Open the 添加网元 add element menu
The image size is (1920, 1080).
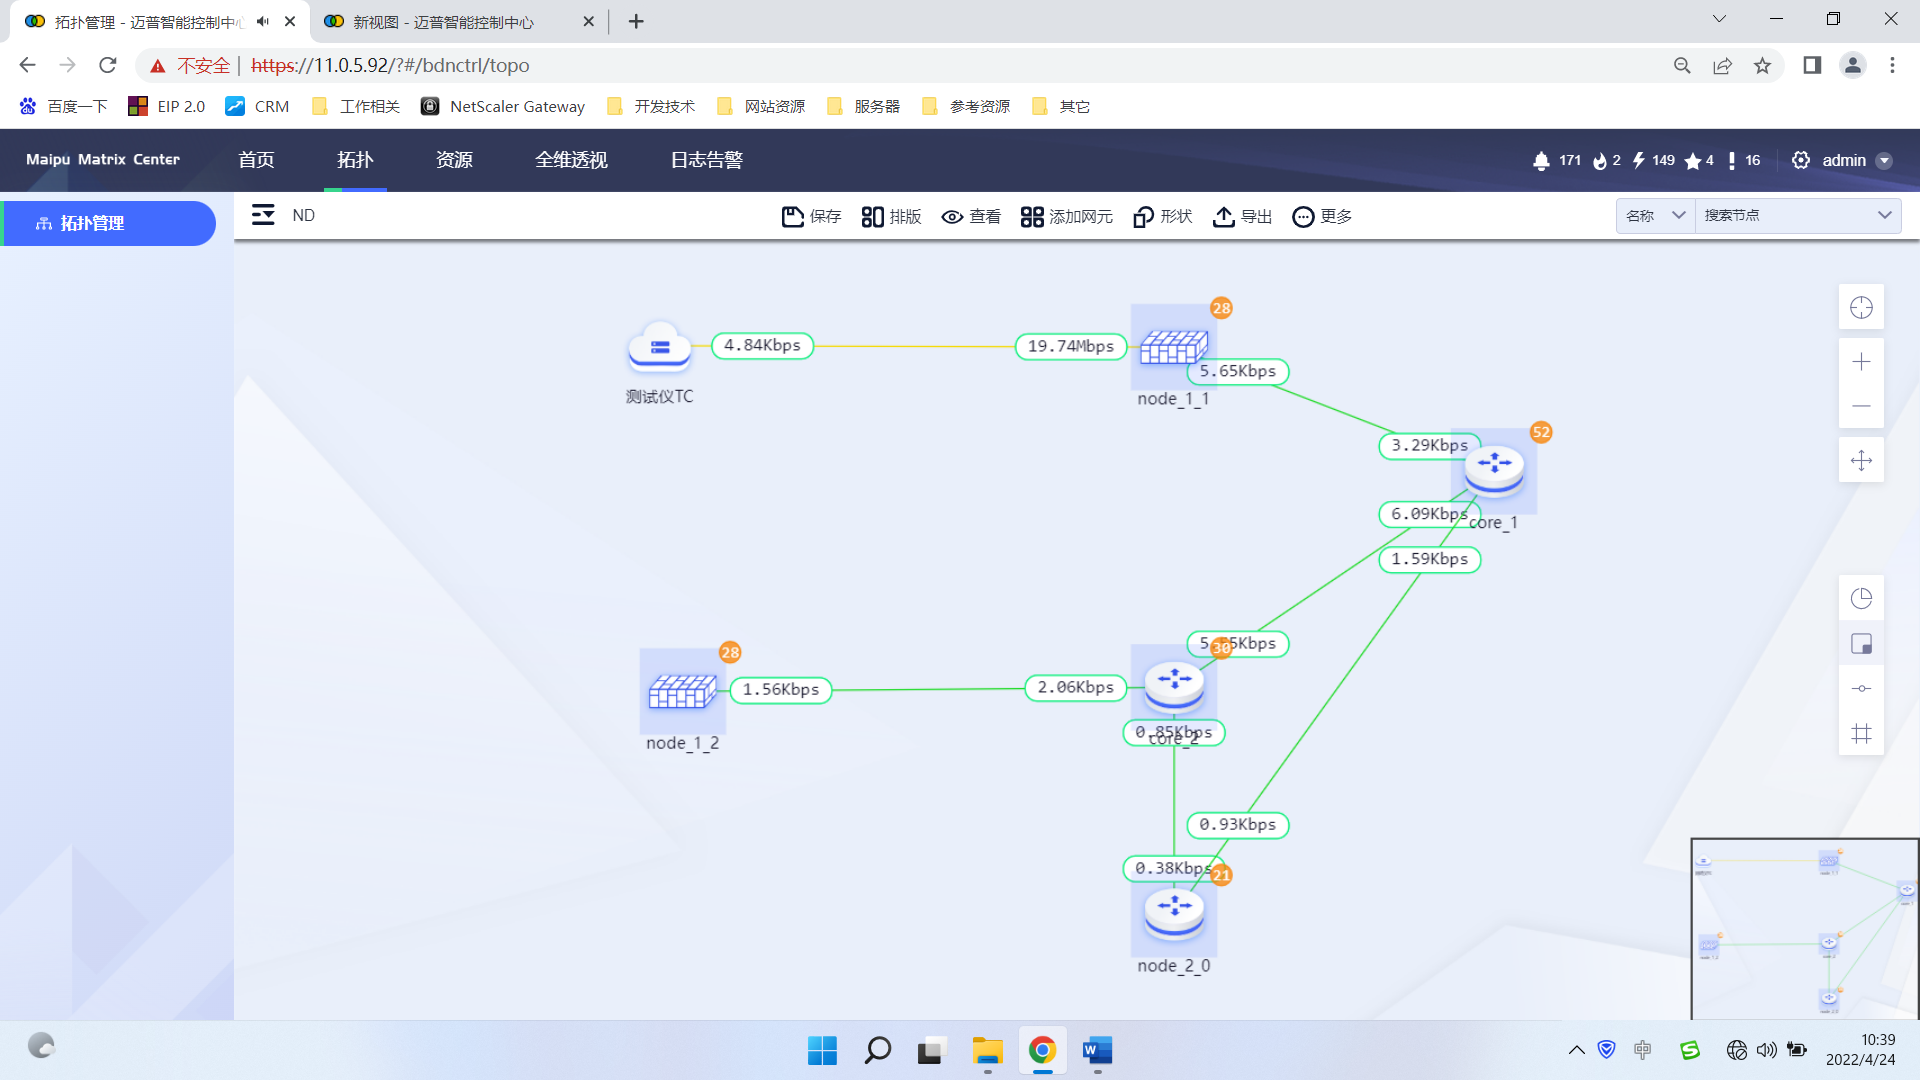(x=1066, y=216)
